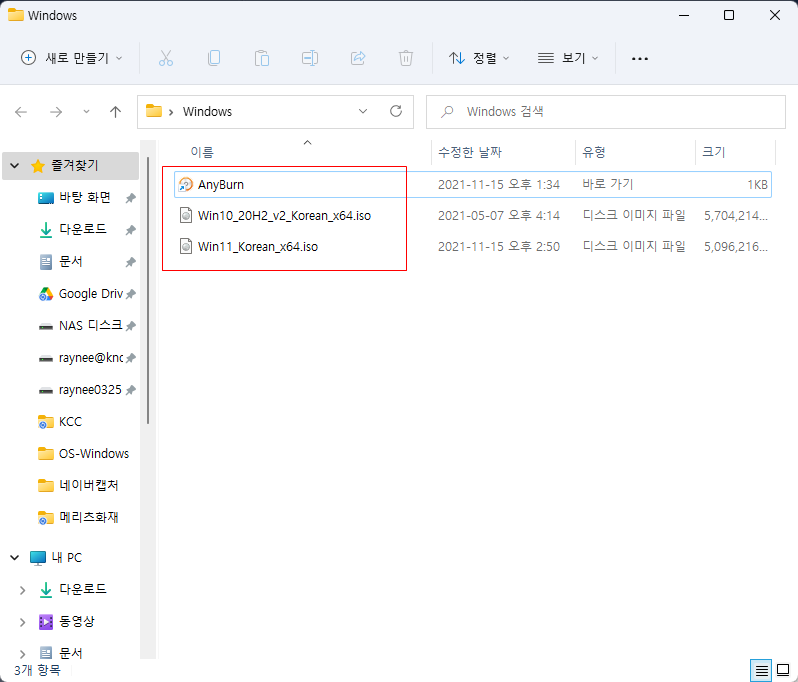
Task: Expand 동영상 under 내 PC
Action: pos(22,622)
